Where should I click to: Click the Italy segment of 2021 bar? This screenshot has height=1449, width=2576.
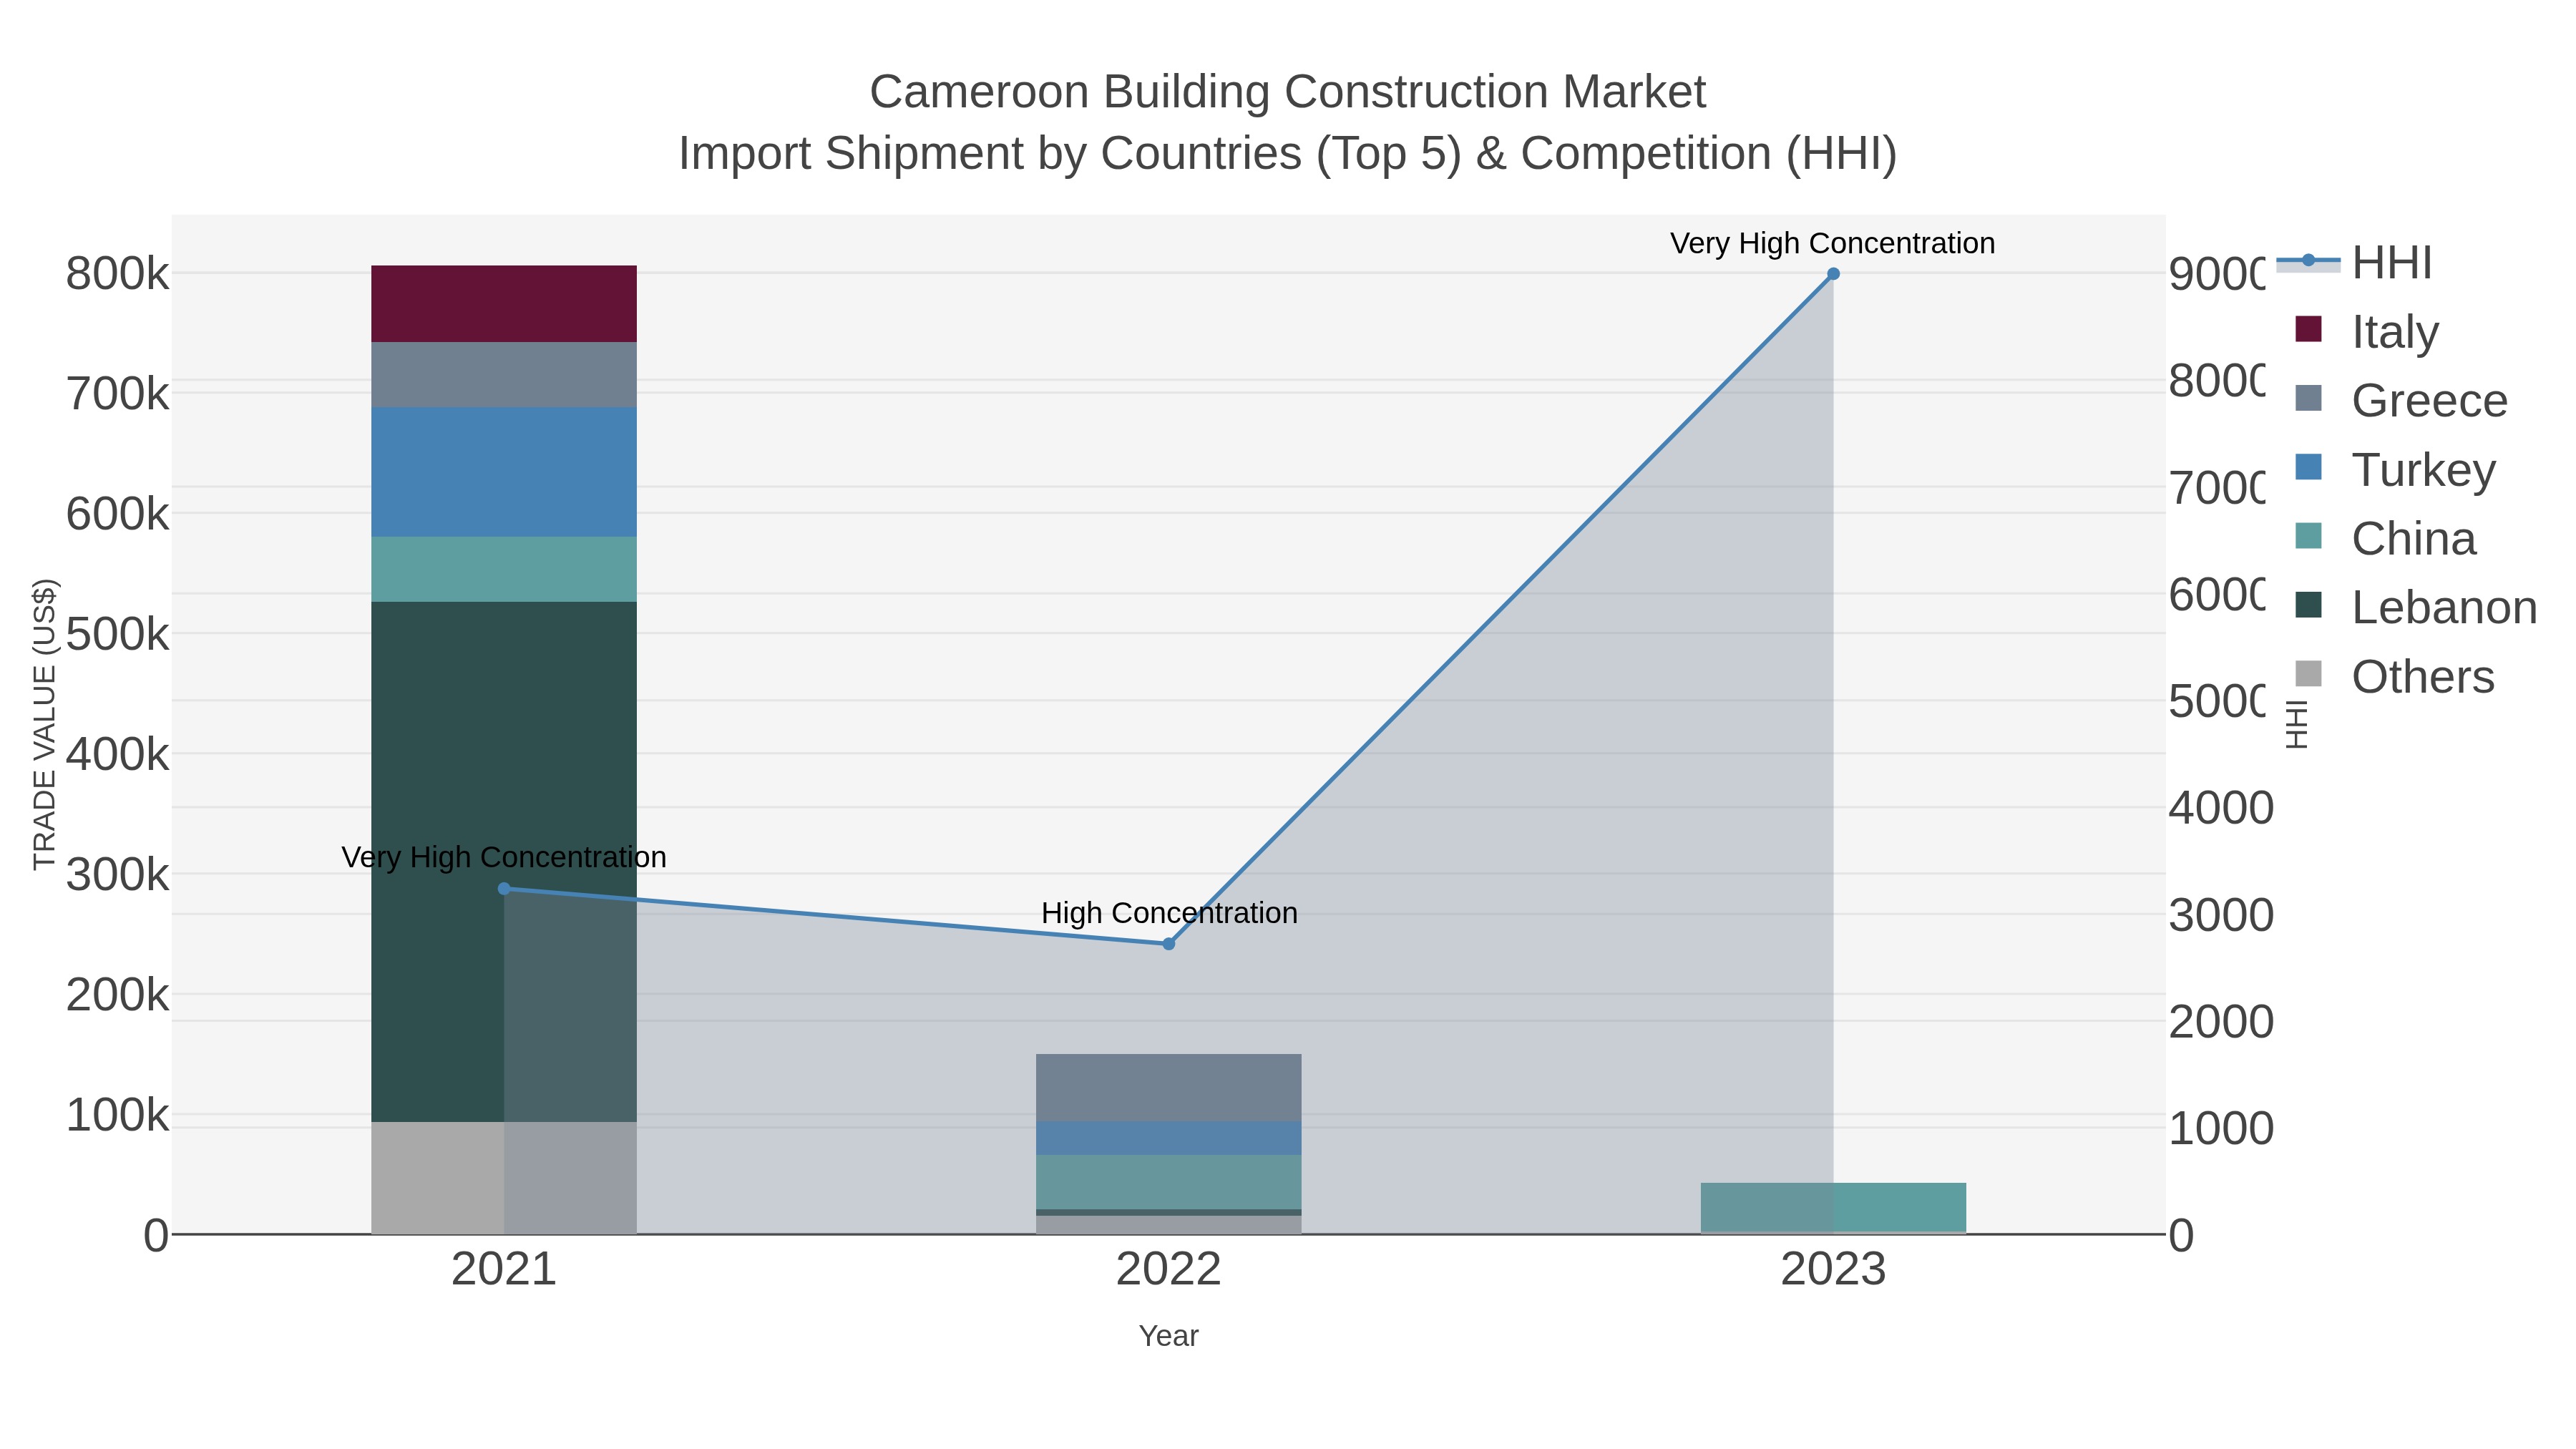click(x=504, y=304)
